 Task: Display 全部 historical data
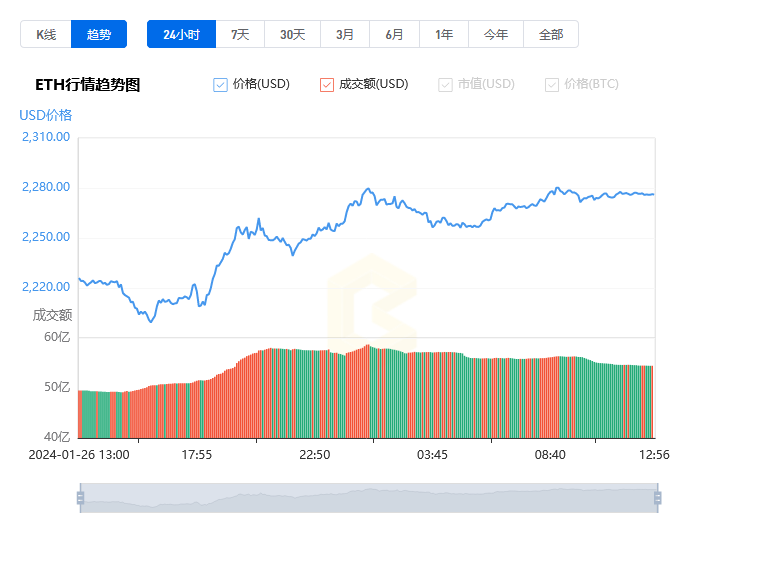tap(551, 34)
